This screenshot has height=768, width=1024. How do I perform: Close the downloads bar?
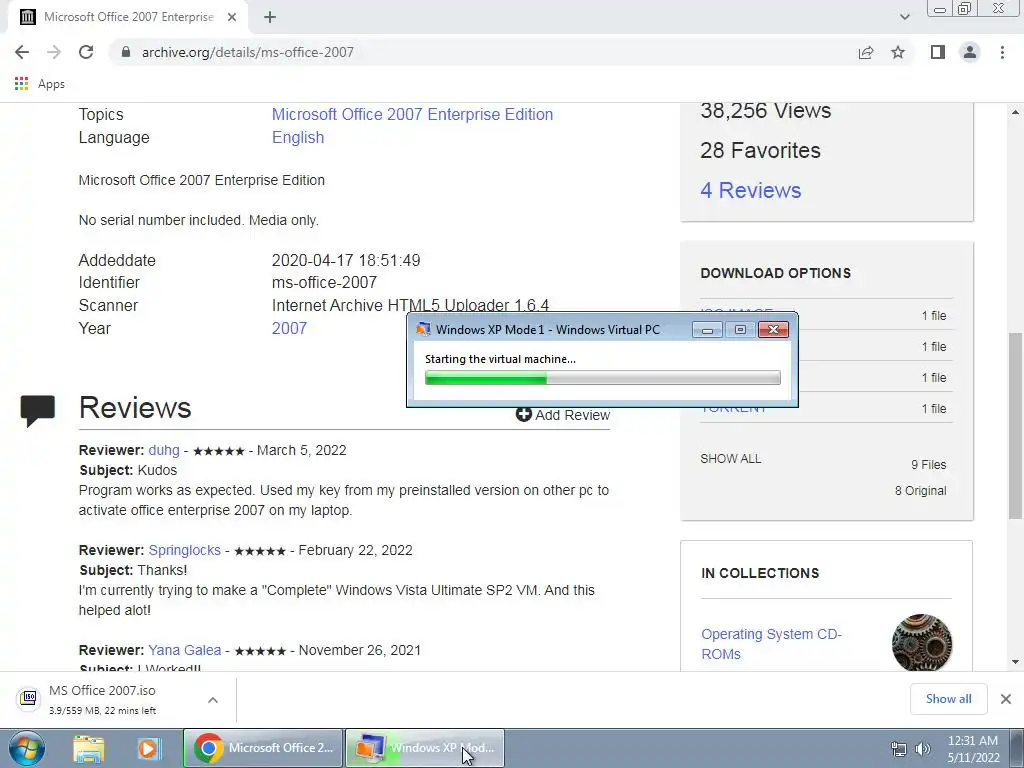click(x=1006, y=699)
